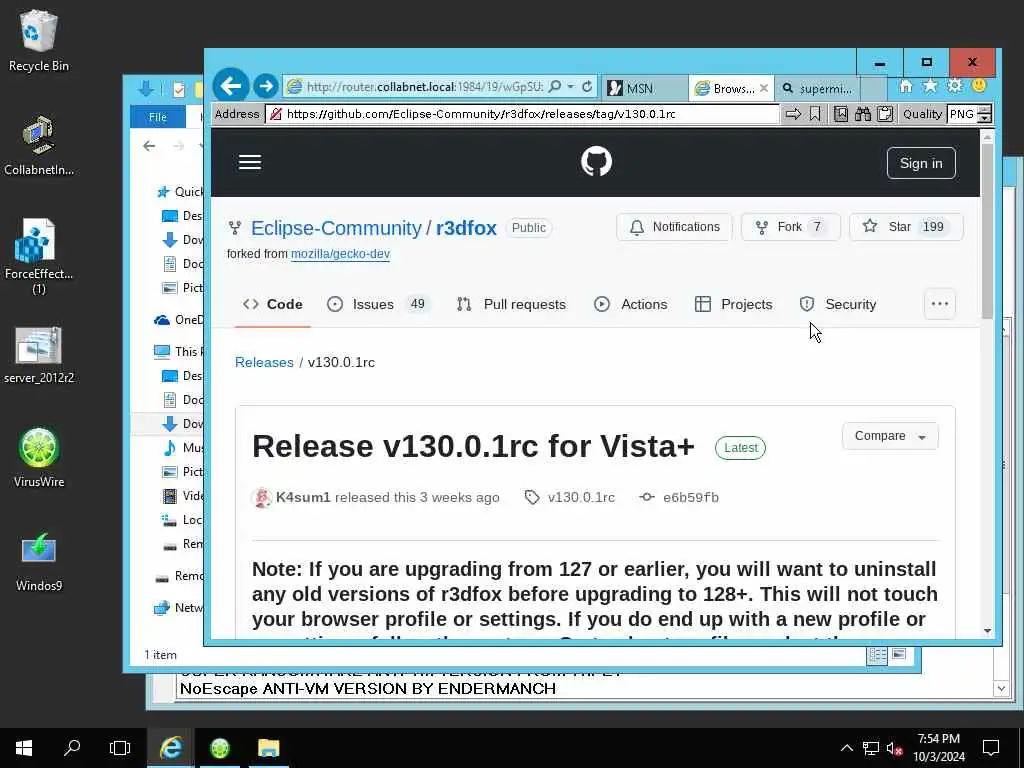Image resolution: width=1024 pixels, height=768 pixels.
Task: Open the Eclipse-Community owner link
Action: point(336,228)
